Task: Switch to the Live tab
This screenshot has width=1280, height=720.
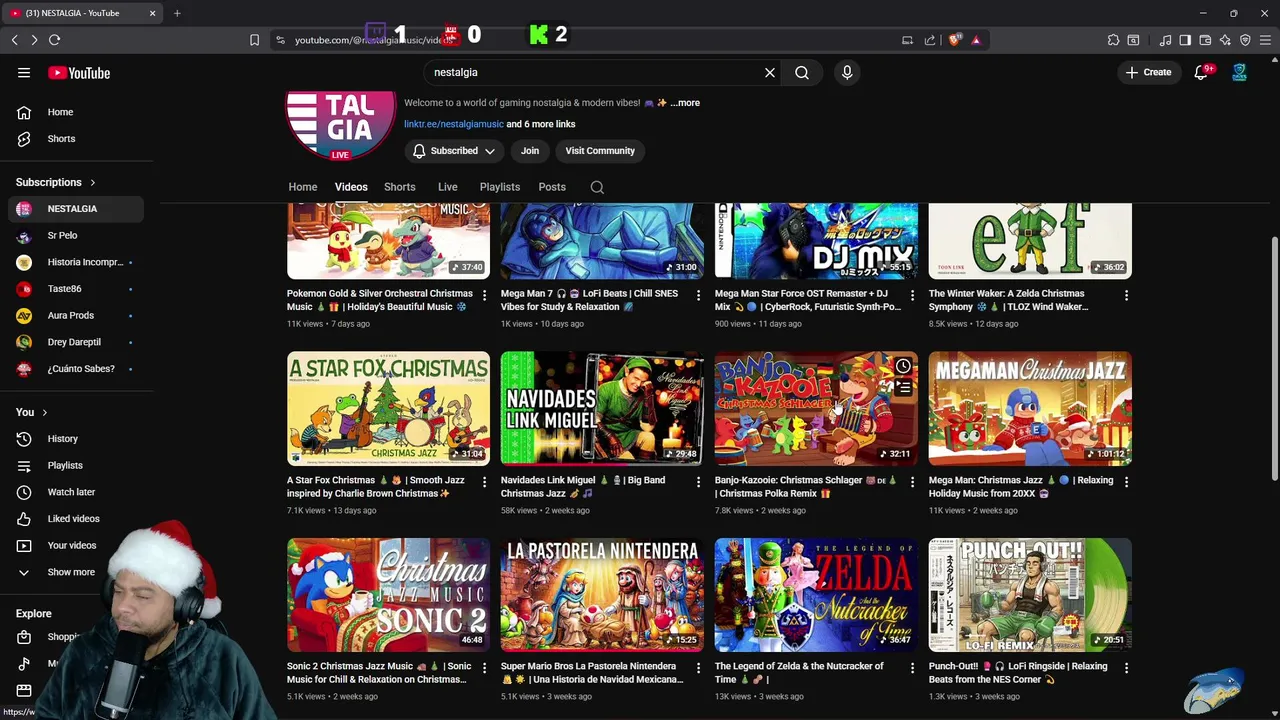Action: click(448, 187)
